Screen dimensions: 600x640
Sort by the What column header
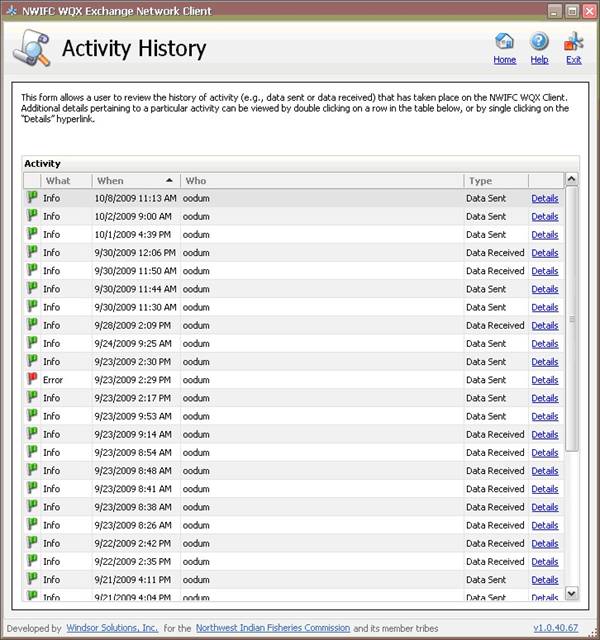tap(58, 181)
